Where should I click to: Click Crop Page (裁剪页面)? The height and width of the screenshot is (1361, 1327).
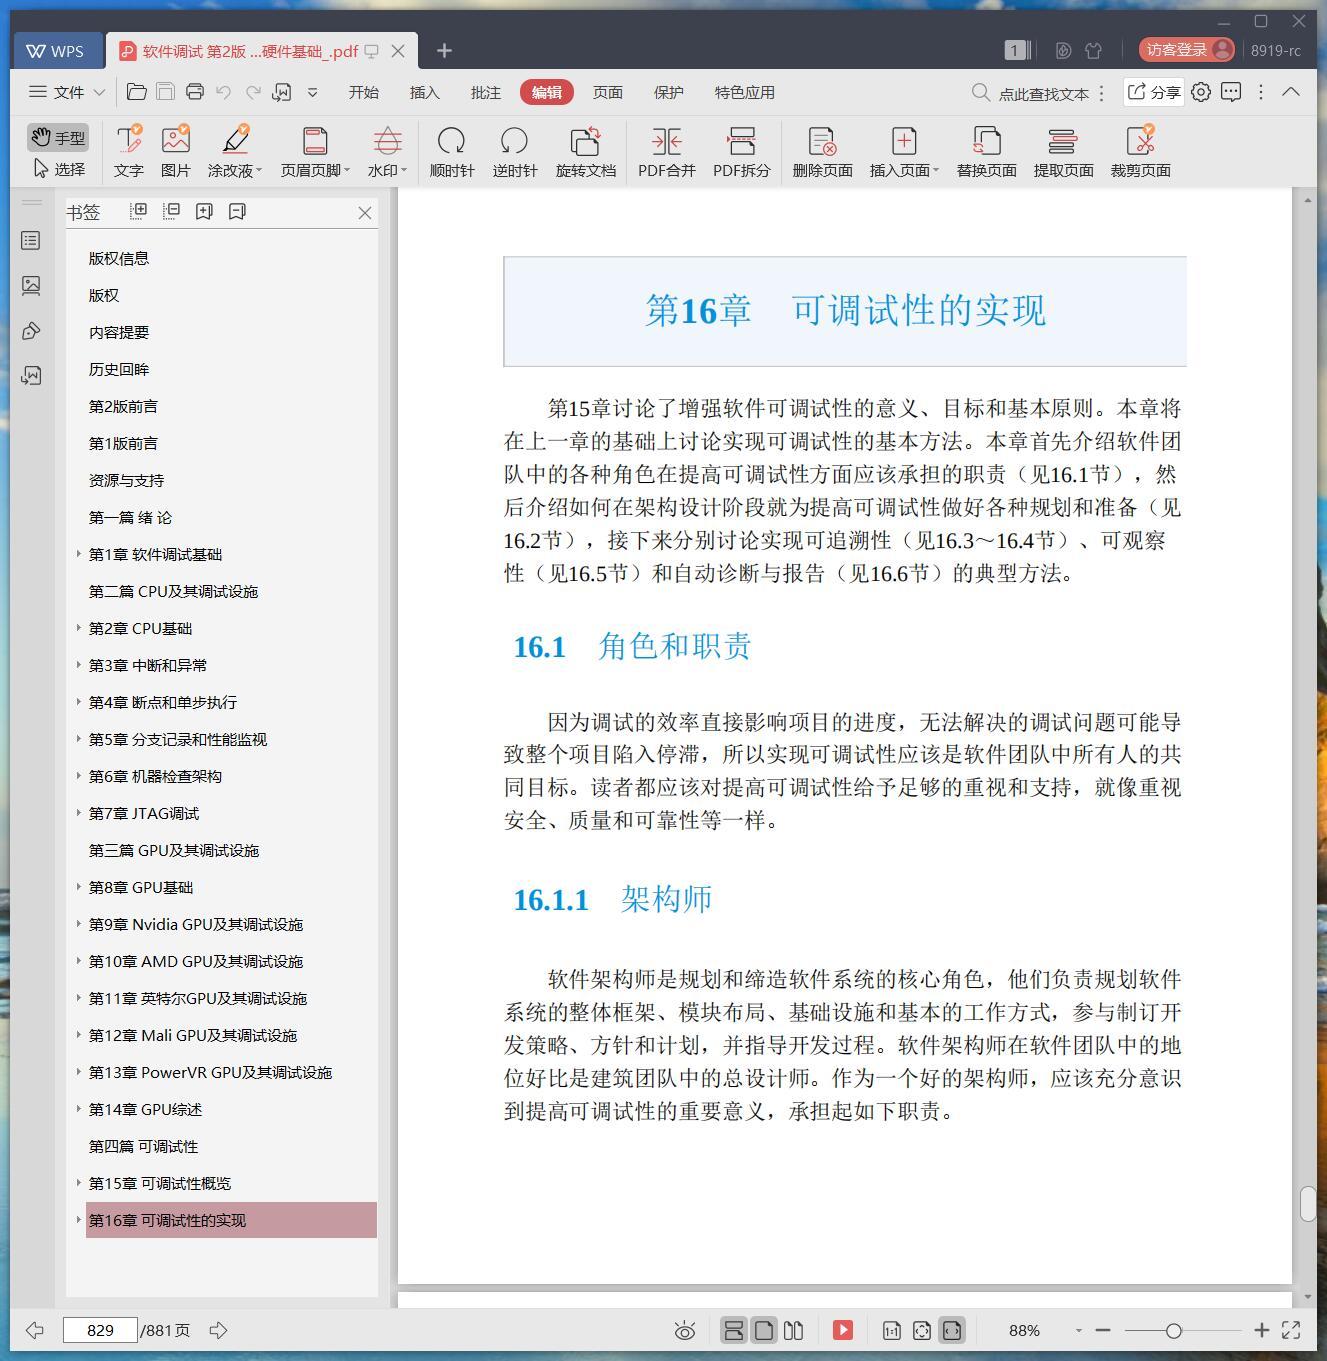(x=1141, y=152)
